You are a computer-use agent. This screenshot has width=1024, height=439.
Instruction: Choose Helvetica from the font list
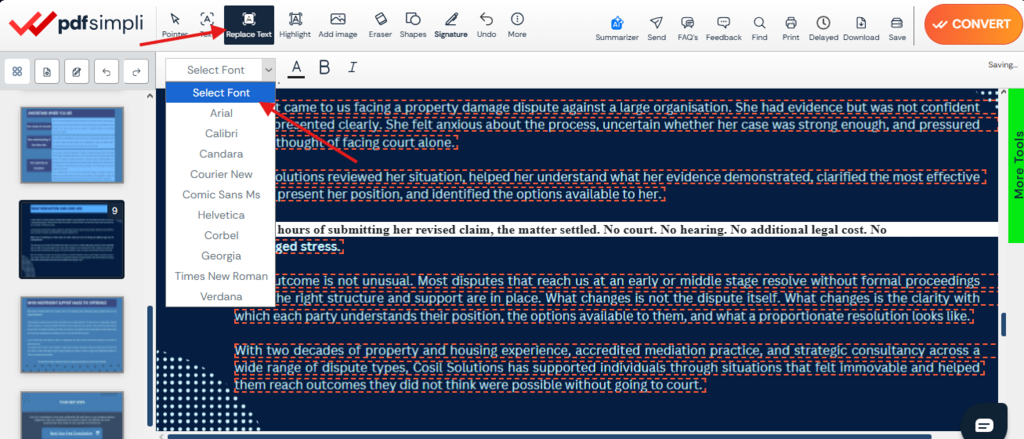tap(221, 215)
